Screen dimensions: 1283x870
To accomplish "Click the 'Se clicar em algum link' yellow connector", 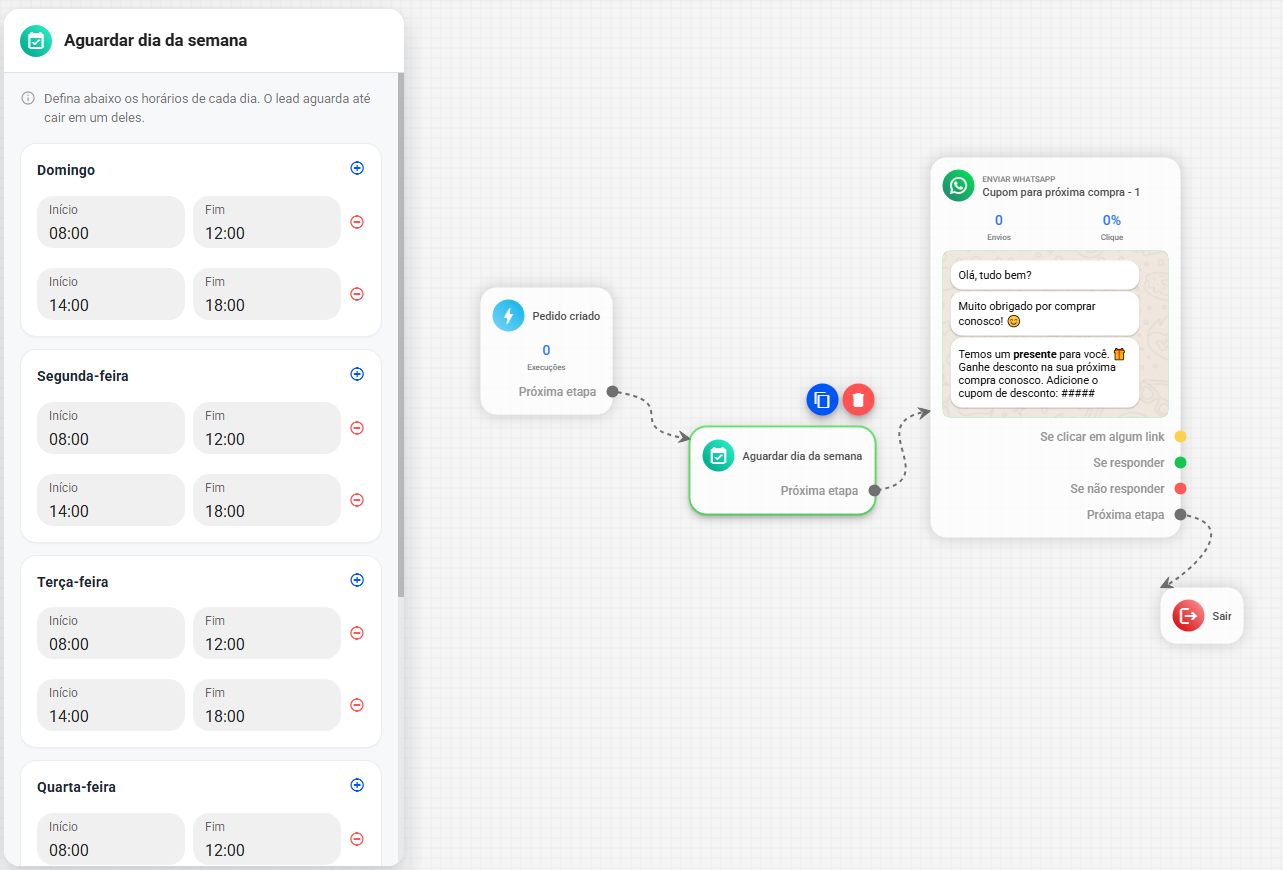I will 1180,437.
